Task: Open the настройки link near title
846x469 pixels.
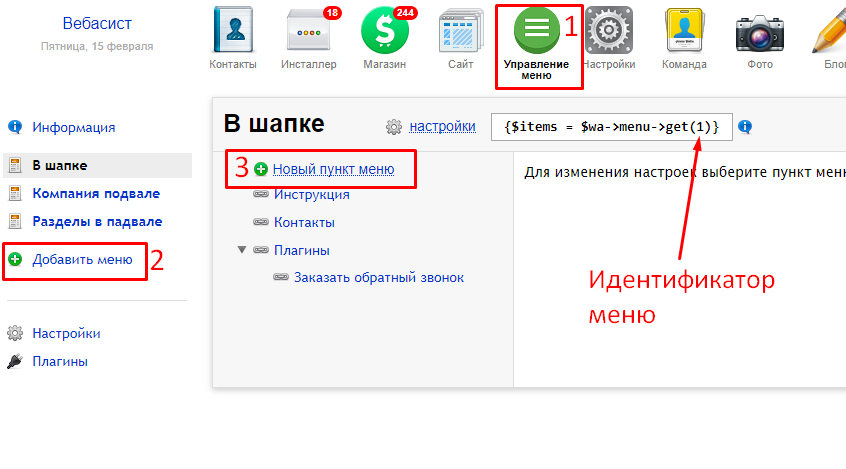Action: click(x=443, y=126)
